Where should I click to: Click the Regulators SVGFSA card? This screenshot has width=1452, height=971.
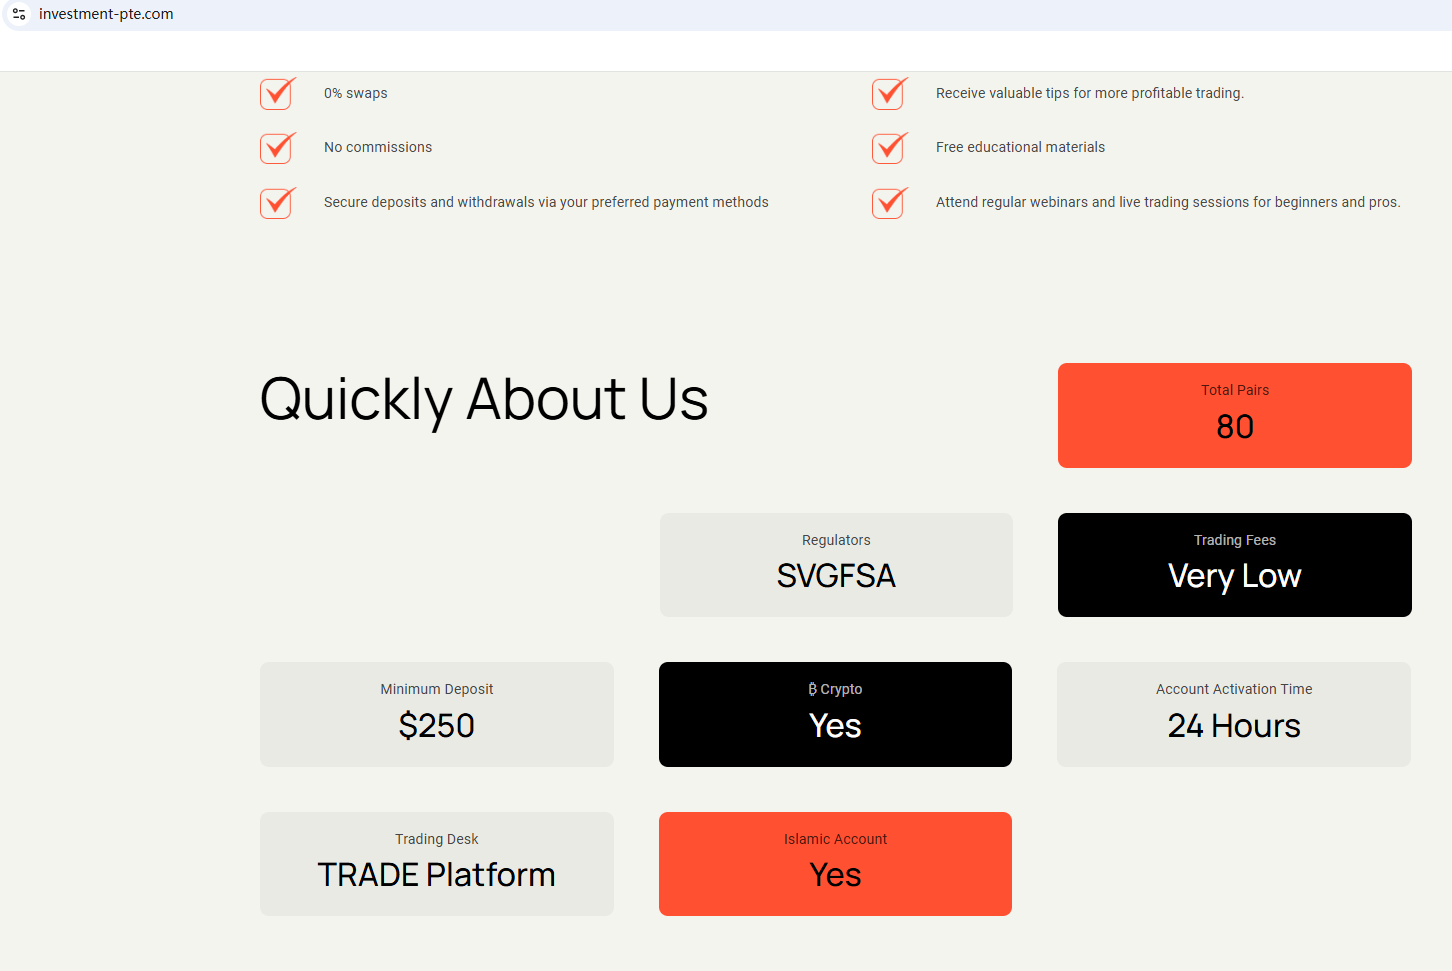point(836,565)
